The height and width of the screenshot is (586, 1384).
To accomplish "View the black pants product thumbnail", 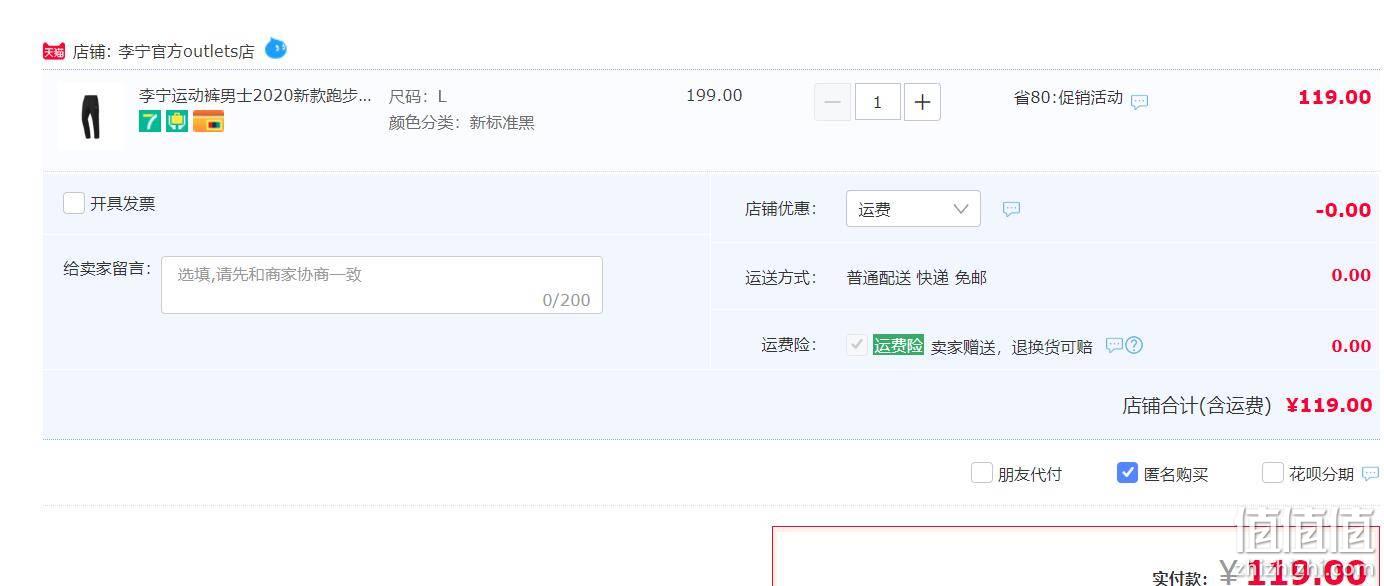I will 91,117.
